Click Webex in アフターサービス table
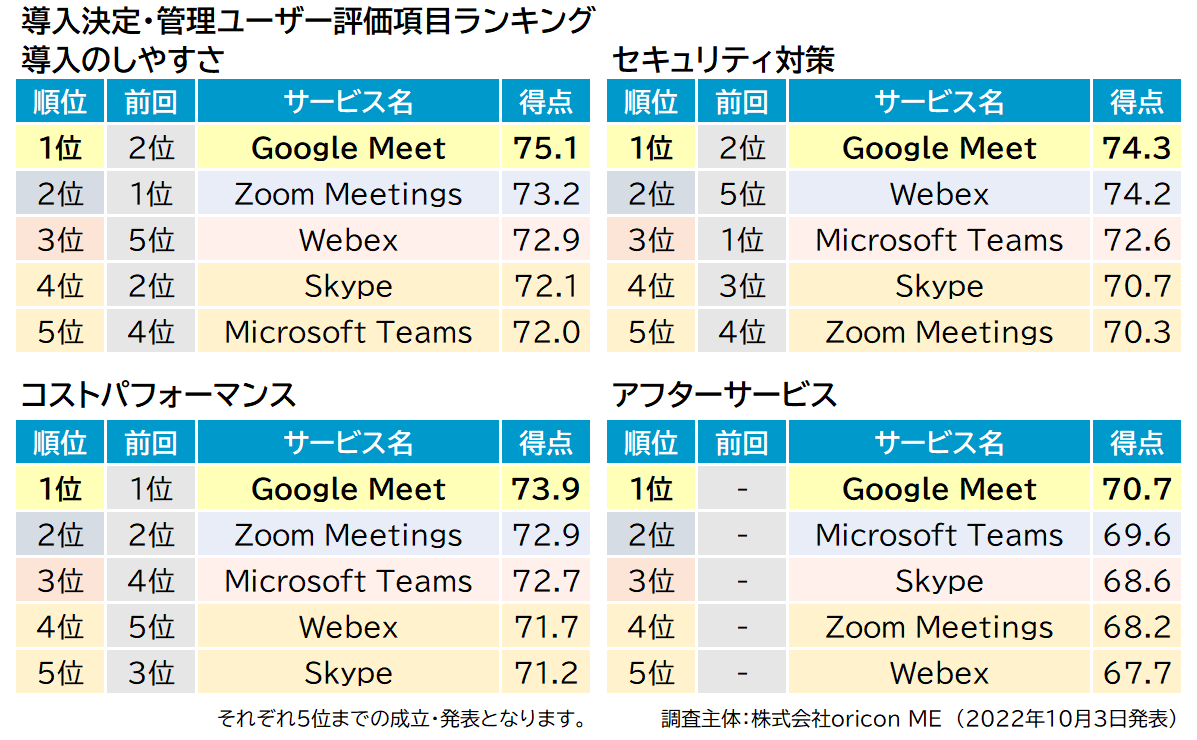Screen dimensions: 1197x740 click(x=939, y=673)
